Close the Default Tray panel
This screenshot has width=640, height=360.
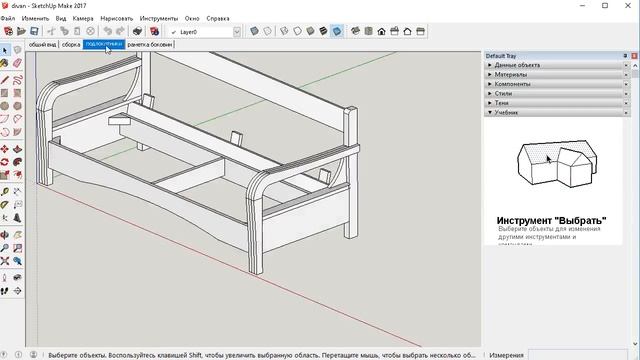coord(634,56)
